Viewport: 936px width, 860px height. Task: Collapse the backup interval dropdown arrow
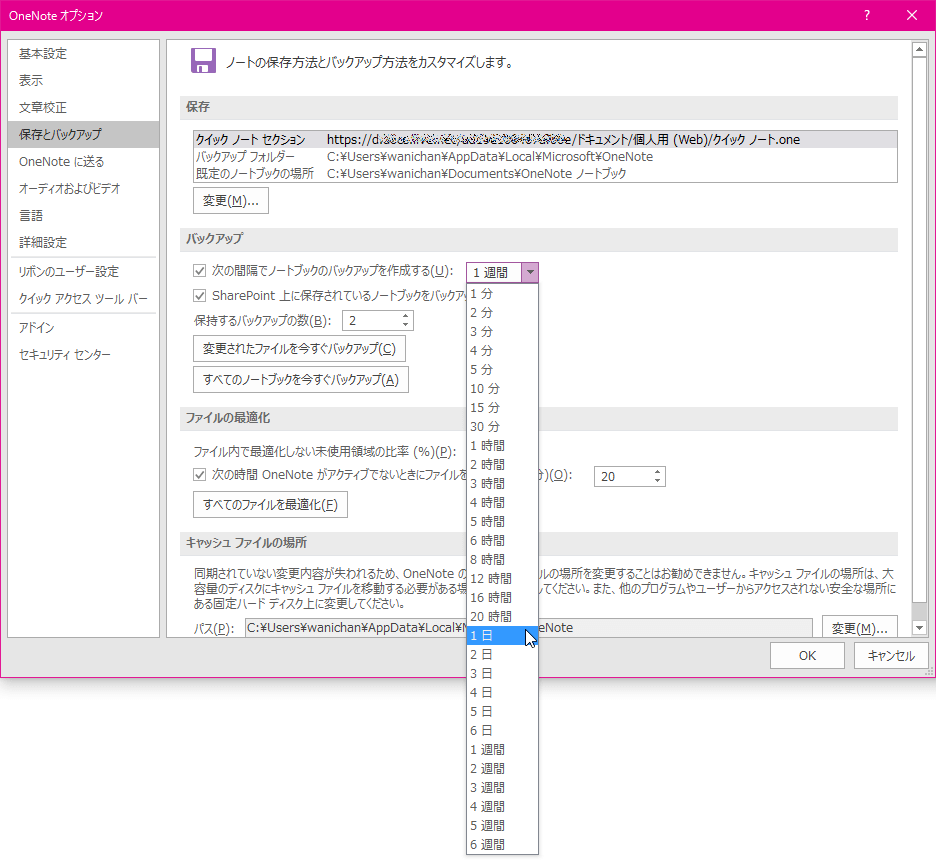[x=529, y=272]
